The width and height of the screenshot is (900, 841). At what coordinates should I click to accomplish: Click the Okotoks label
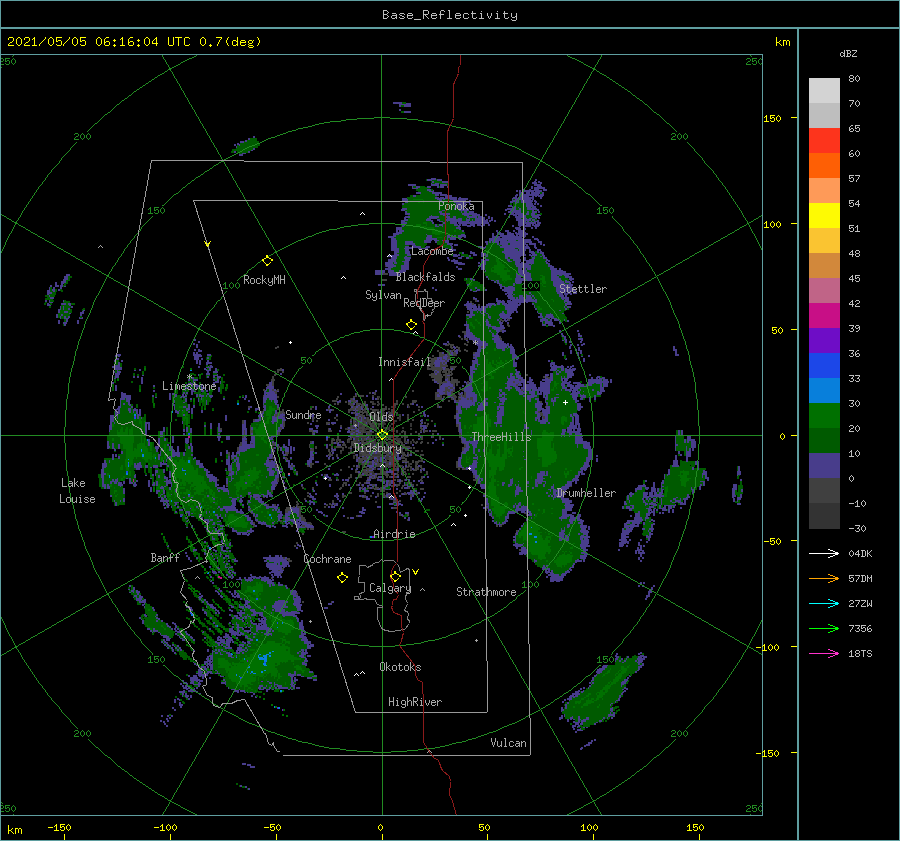400,667
